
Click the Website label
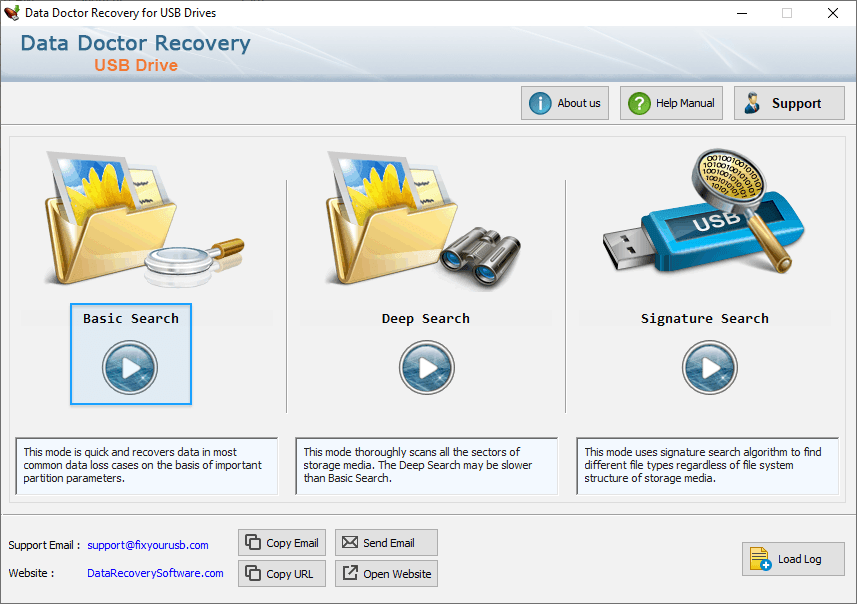point(31,573)
